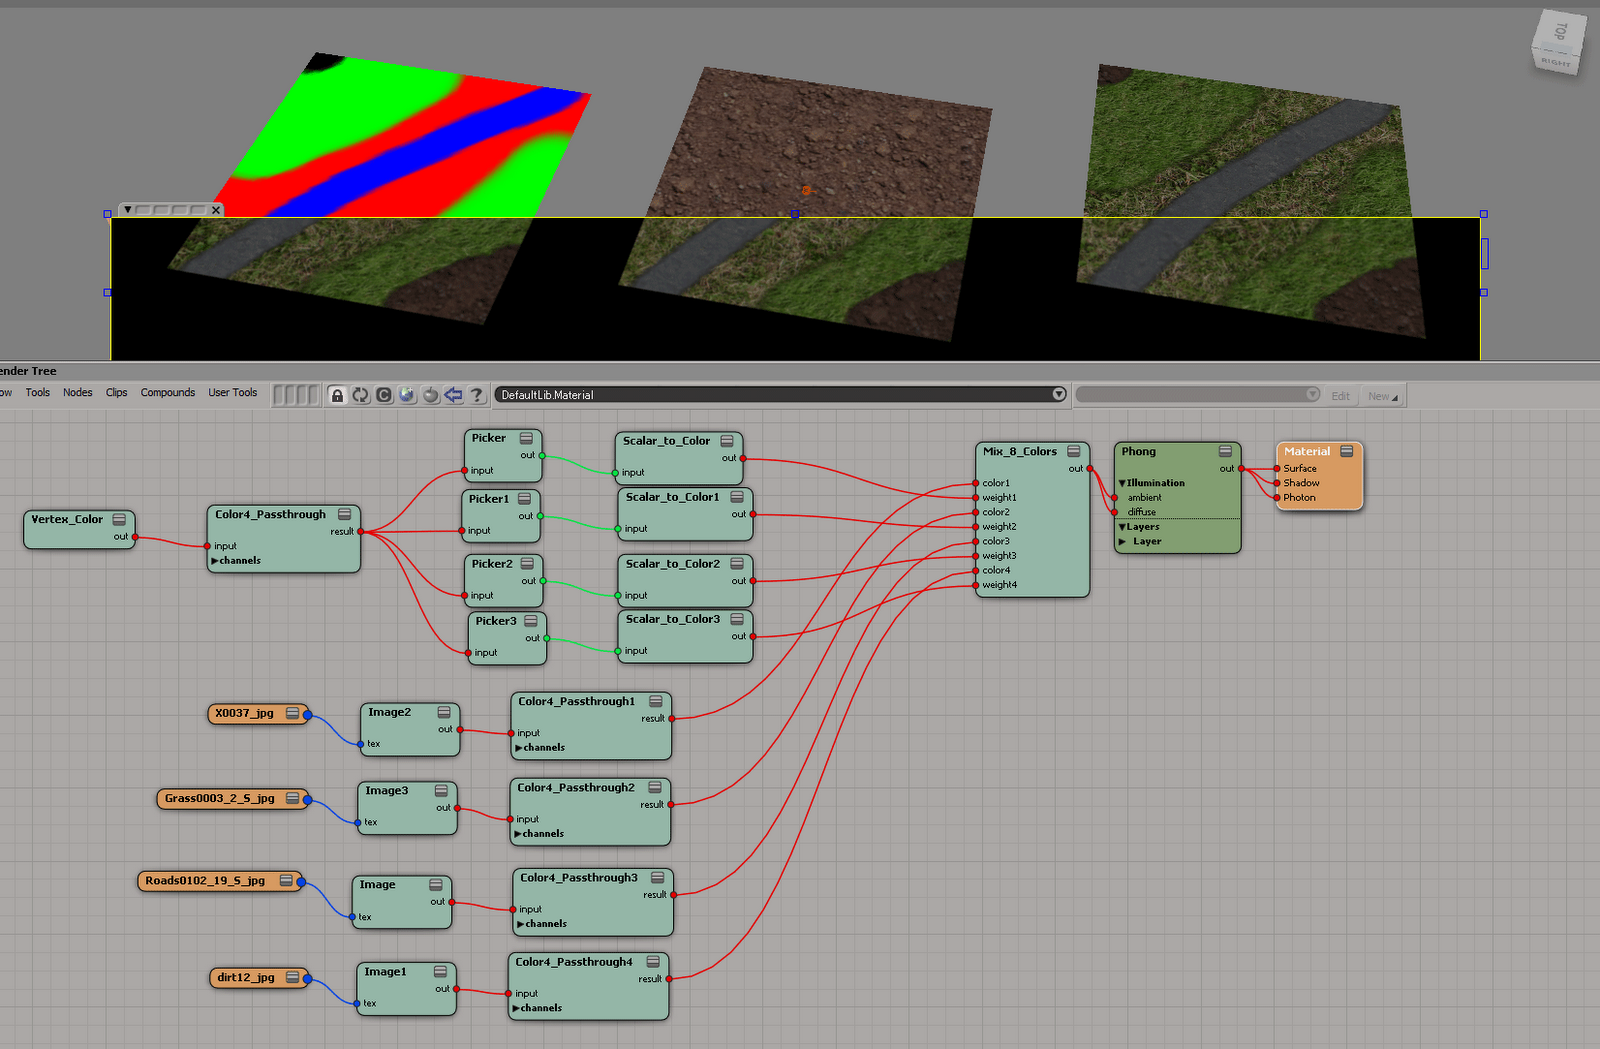Collapse the Illumination group in Phong node
The height and width of the screenshot is (1049, 1600).
click(x=1122, y=483)
